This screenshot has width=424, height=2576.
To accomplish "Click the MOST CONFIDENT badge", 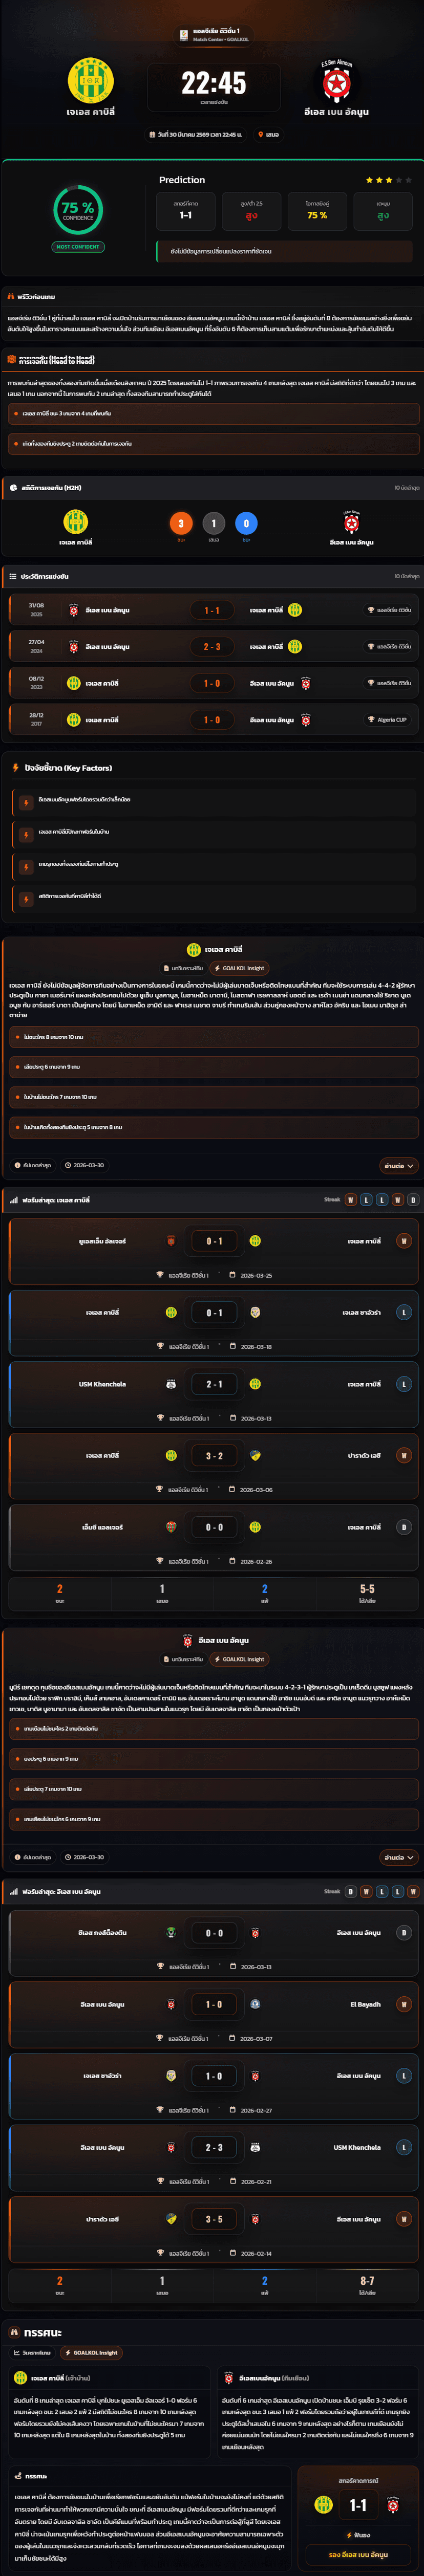I will [x=78, y=247].
